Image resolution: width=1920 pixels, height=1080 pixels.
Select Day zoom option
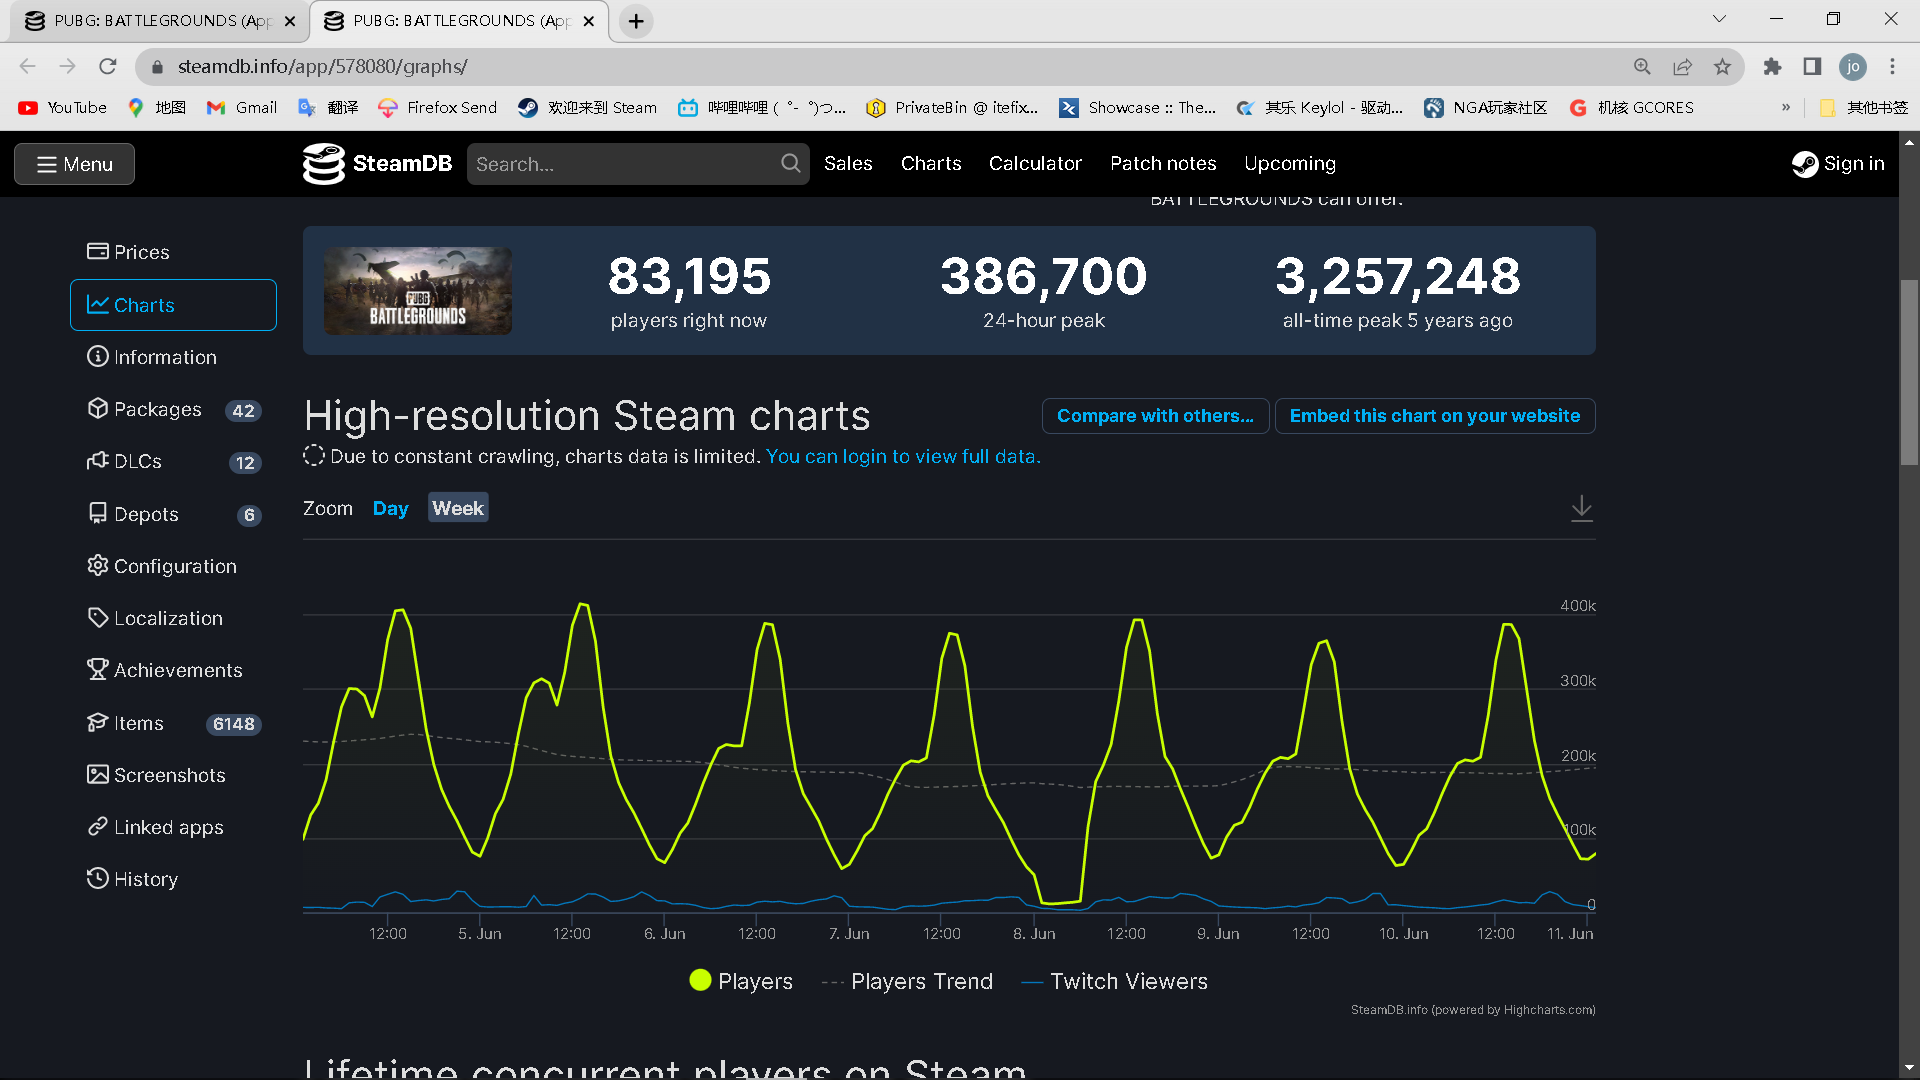pos(390,508)
